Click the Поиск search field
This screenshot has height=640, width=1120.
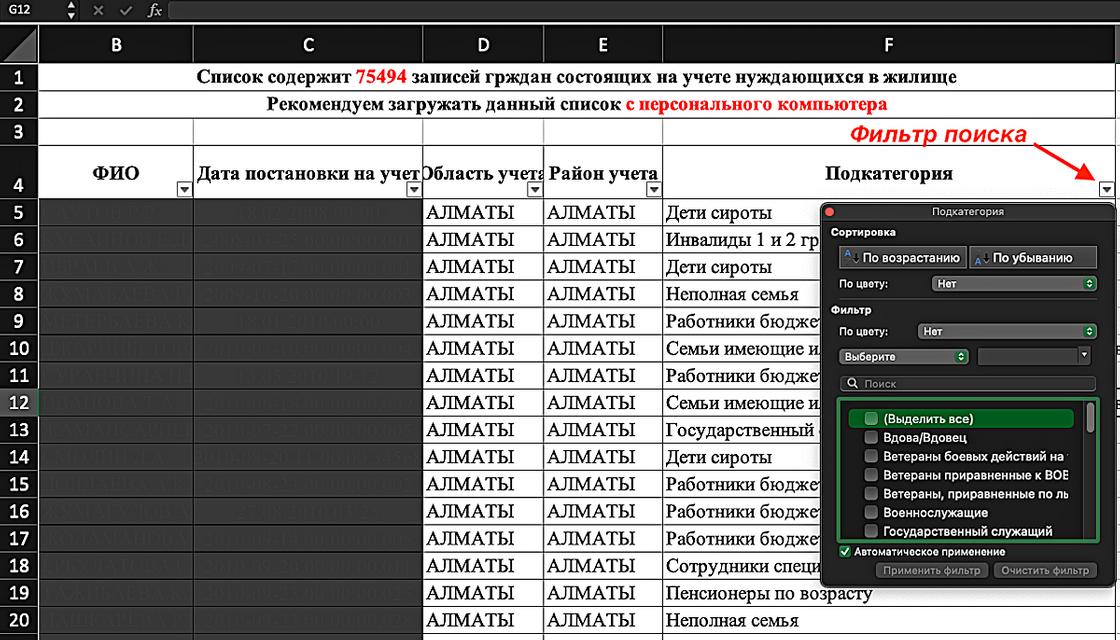[x=968, y=383]
